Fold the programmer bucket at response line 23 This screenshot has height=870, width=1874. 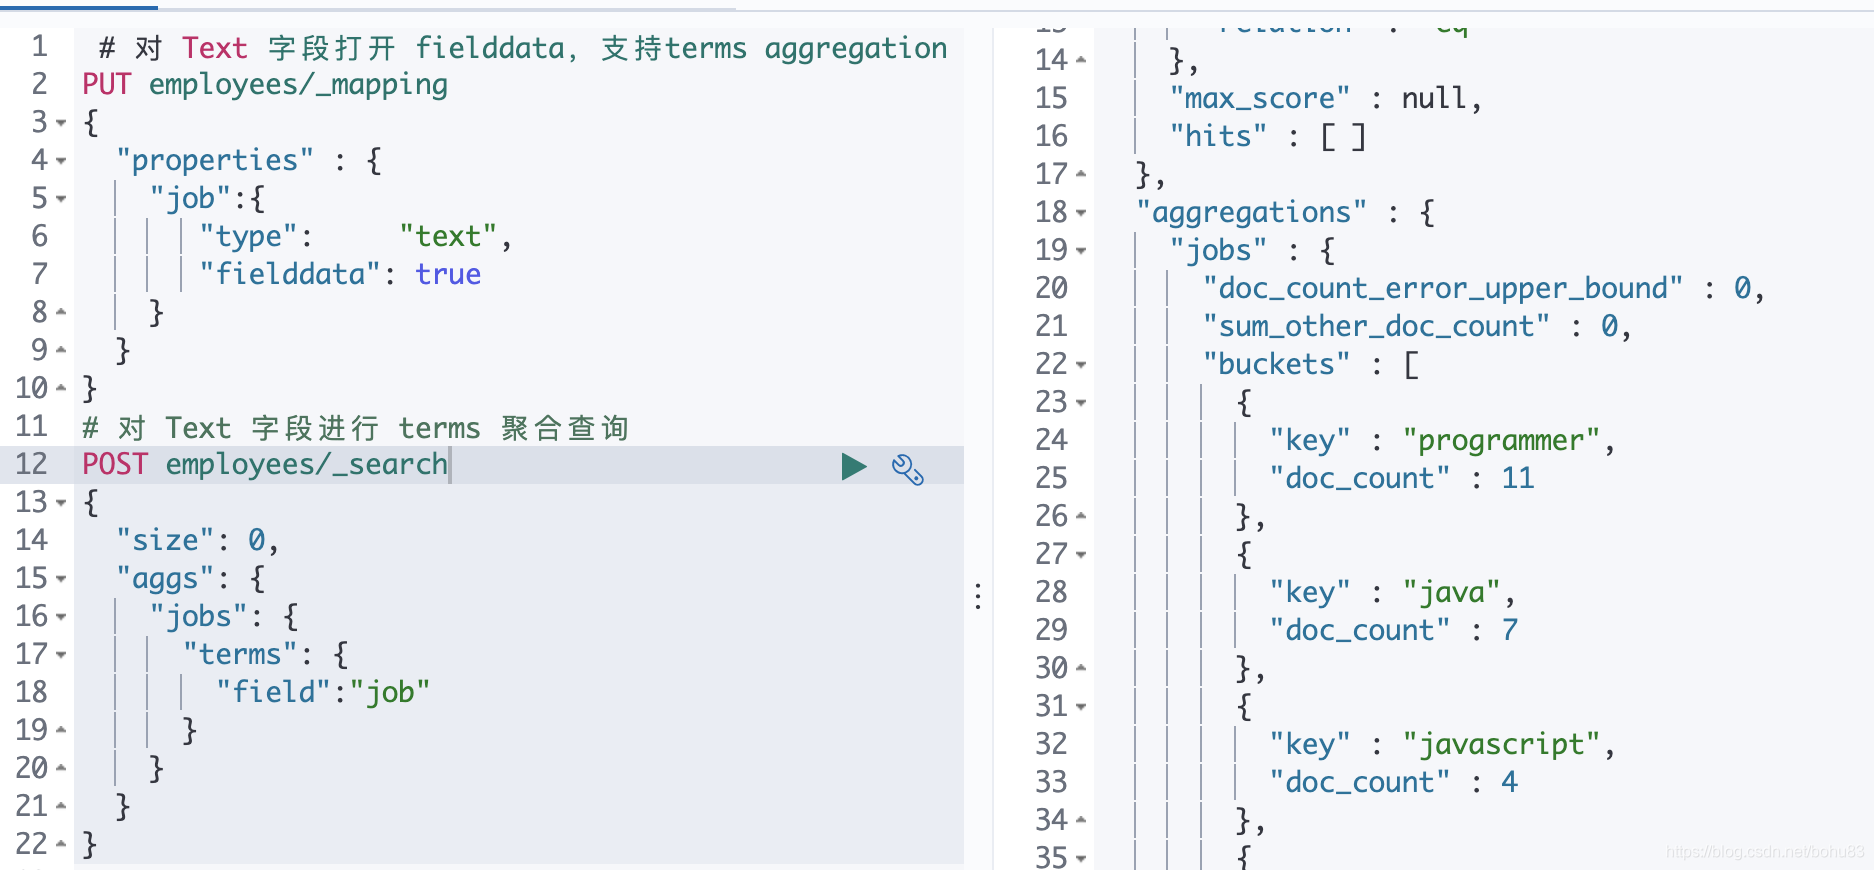click(x=1081, y=403)
